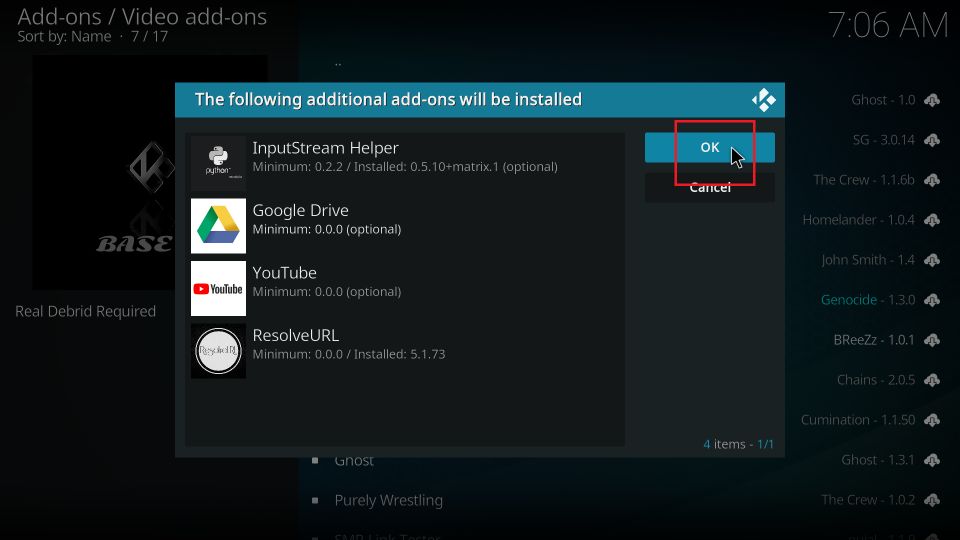Select The Crew - 1.0.2 entry
The width and height of the screenshot is (960, 540).
click(x=868, y=500)
